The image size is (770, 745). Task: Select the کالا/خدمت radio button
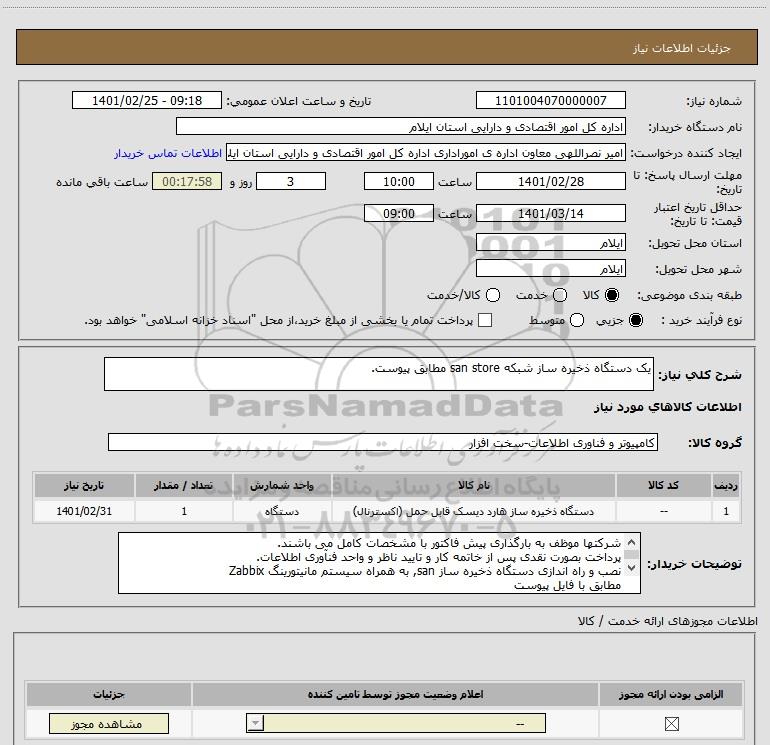493,296
